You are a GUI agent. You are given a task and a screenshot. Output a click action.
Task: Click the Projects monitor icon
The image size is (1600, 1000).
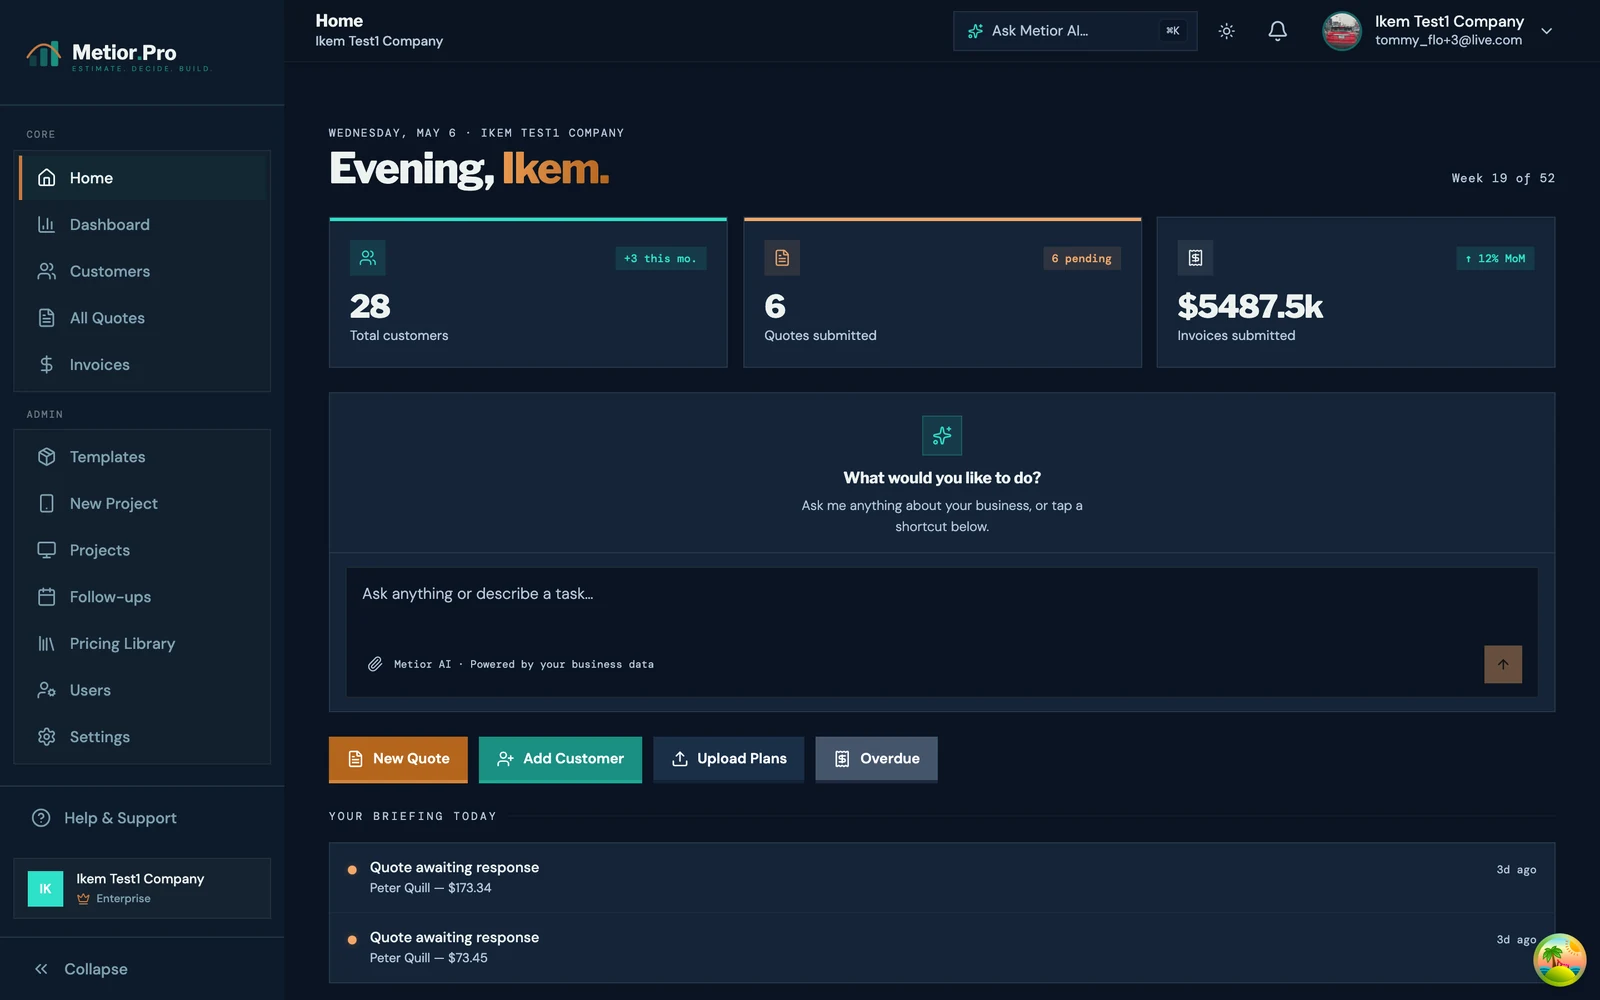click(46, 550)
